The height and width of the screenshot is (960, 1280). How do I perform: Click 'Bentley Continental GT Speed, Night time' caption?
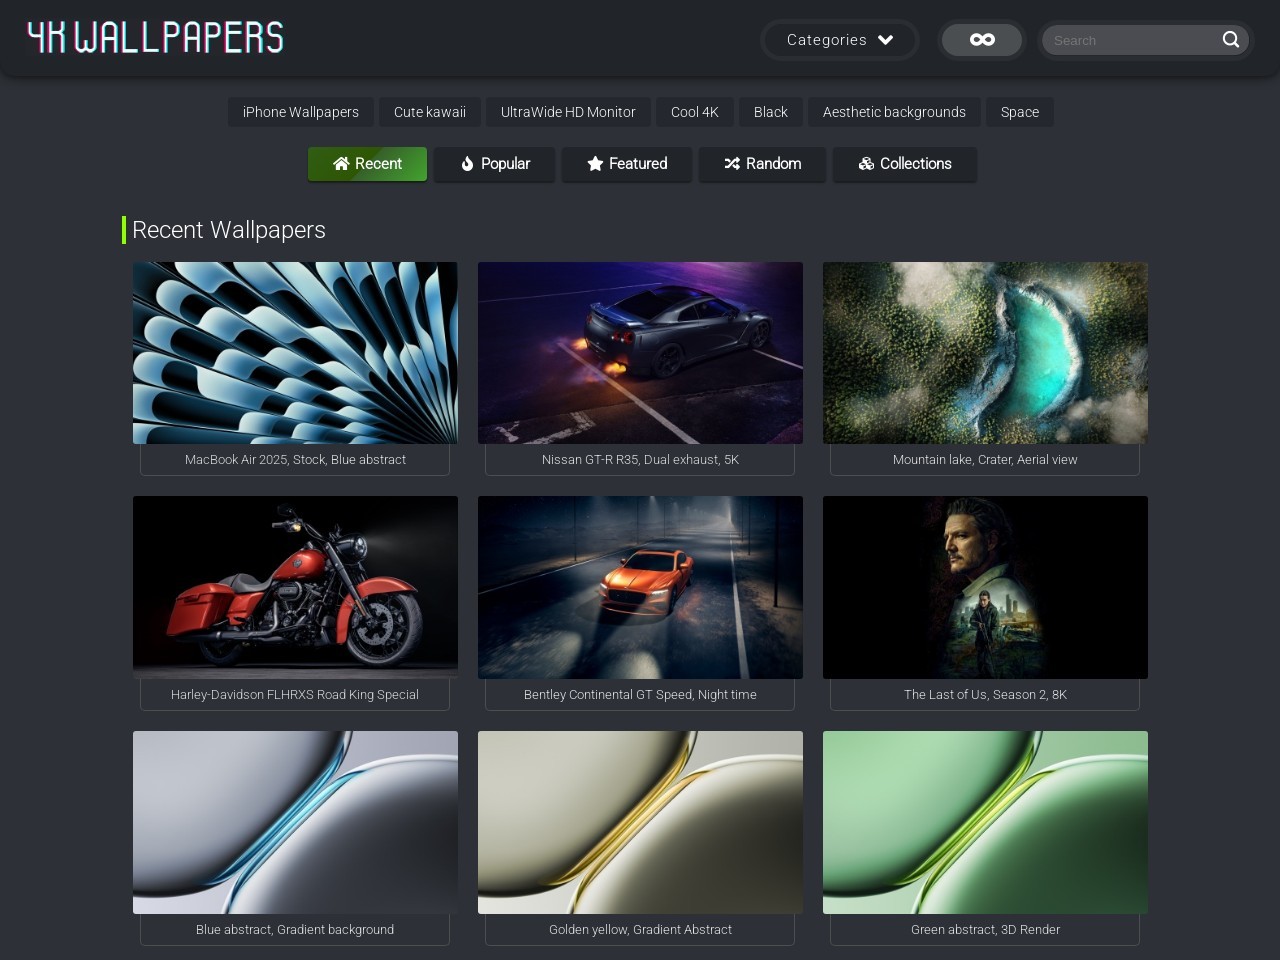(x=640, y=695)
